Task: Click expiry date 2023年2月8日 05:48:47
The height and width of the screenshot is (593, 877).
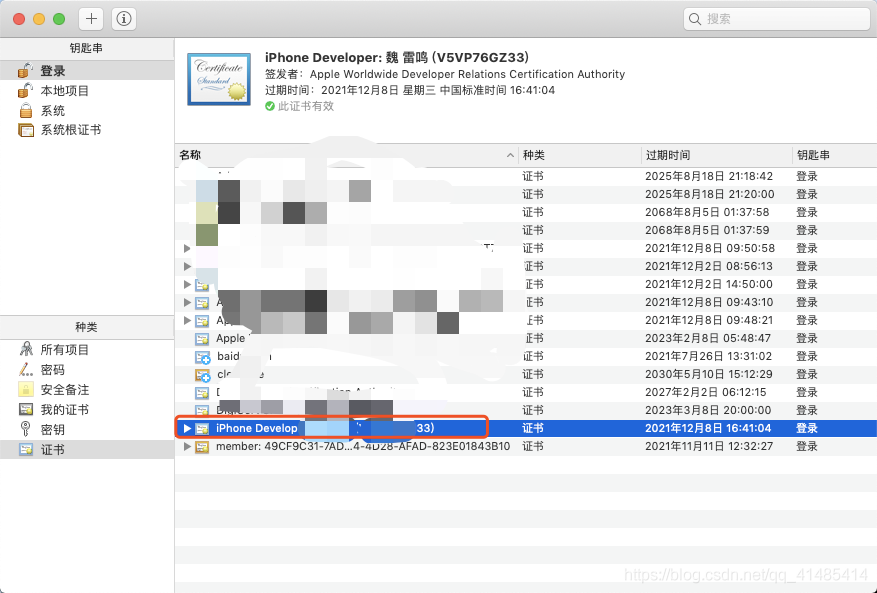Action: point(708,338)
